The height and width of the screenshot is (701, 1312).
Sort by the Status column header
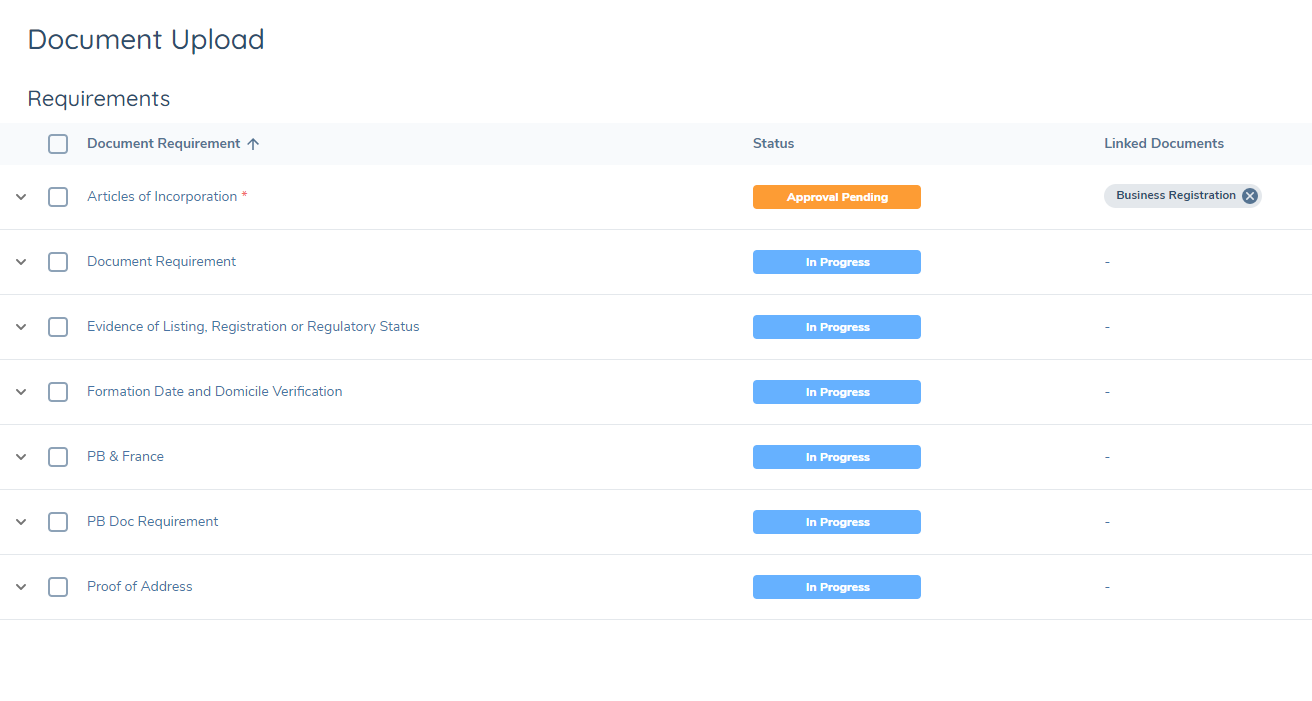click(x=773, y=144)
